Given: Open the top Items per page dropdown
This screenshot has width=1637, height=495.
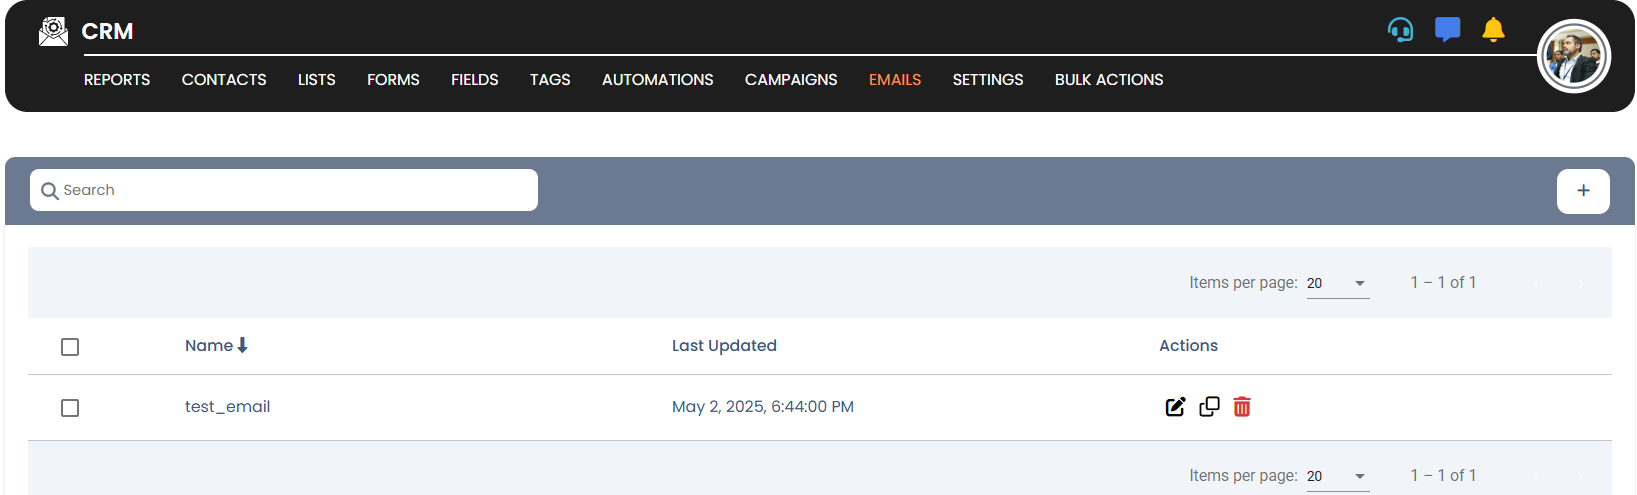Looking at the screenshot, I should pyautogui.click(x=1337, y=283).
